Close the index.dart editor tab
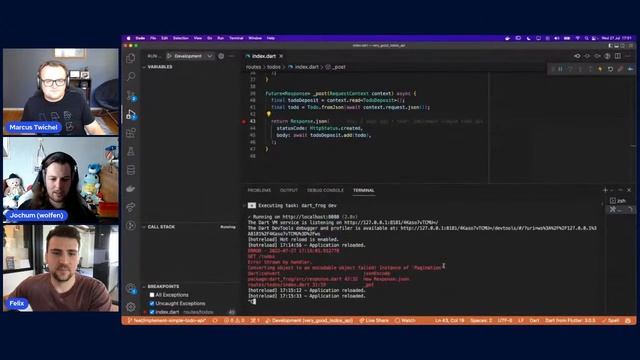The height and width of the screenshot is (360, 640). [x=281, y=56]
